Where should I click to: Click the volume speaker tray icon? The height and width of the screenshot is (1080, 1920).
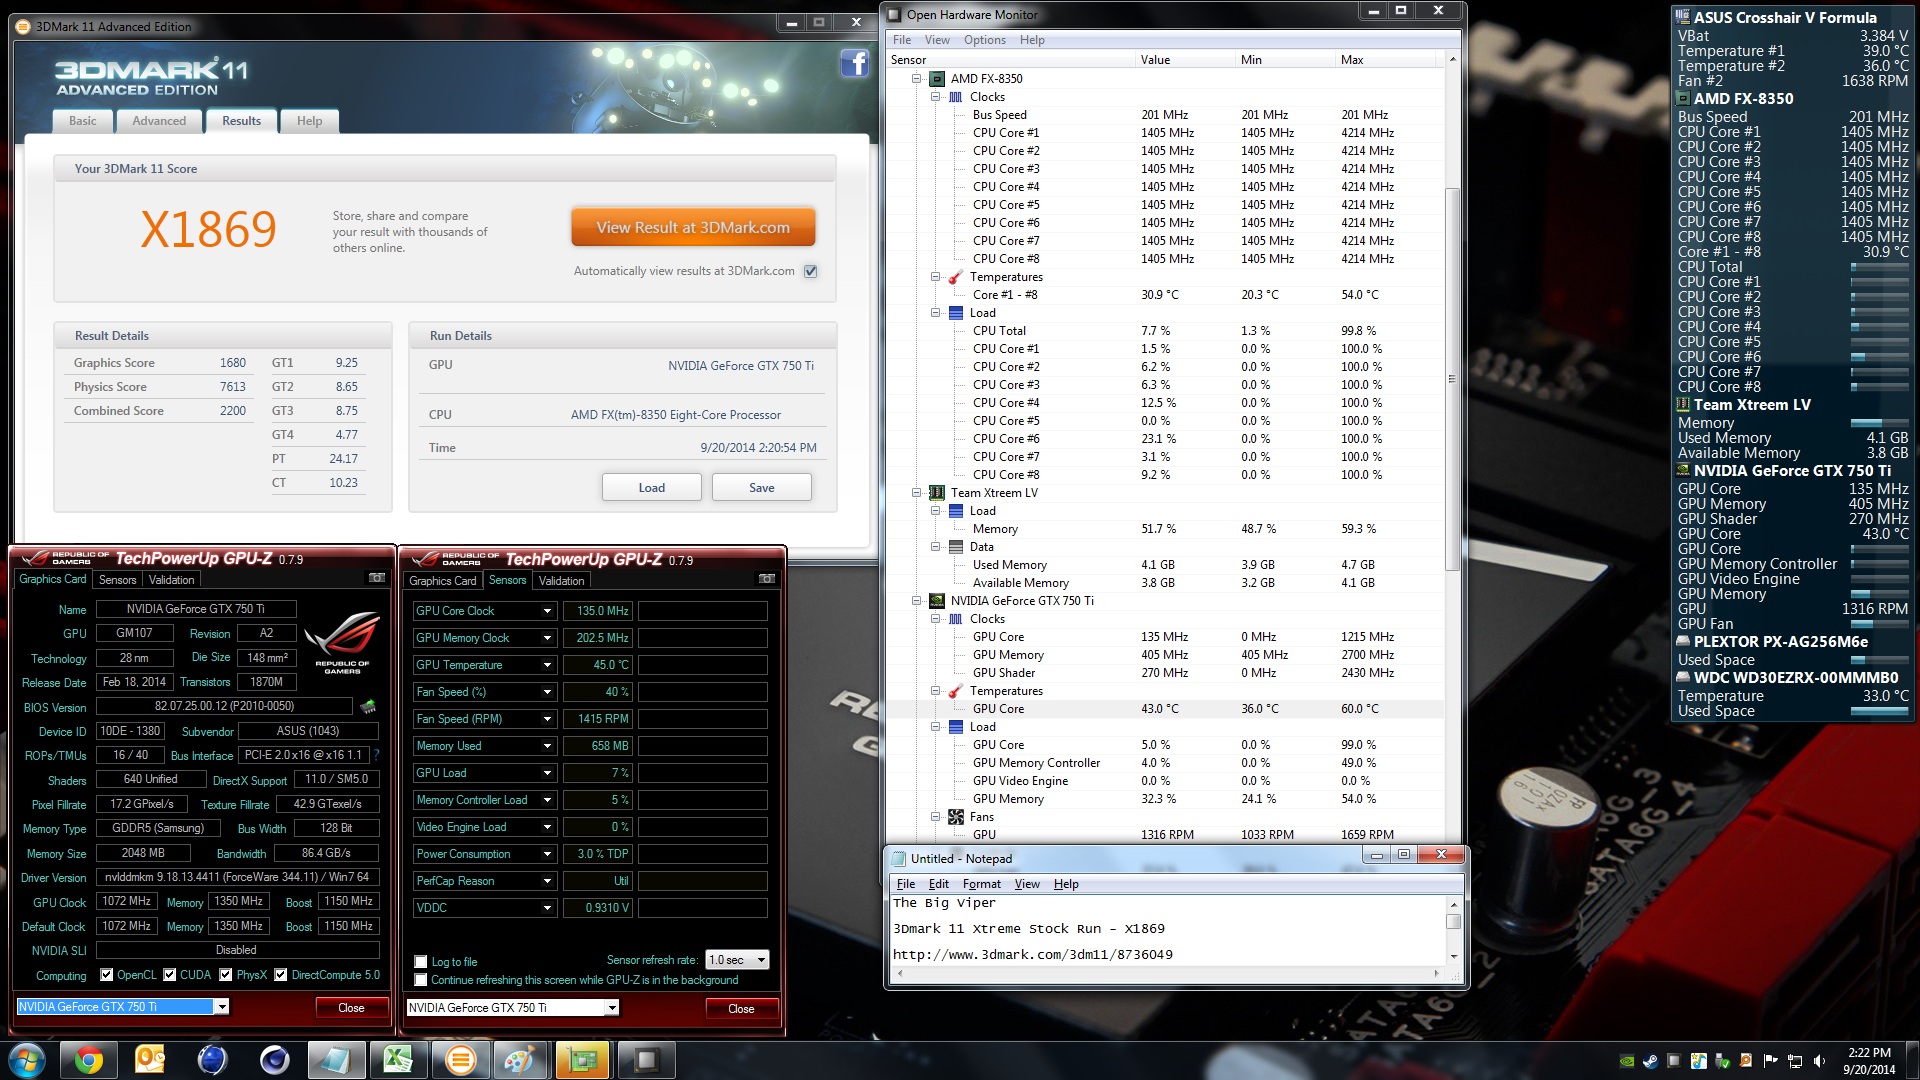[1819, 1061]
